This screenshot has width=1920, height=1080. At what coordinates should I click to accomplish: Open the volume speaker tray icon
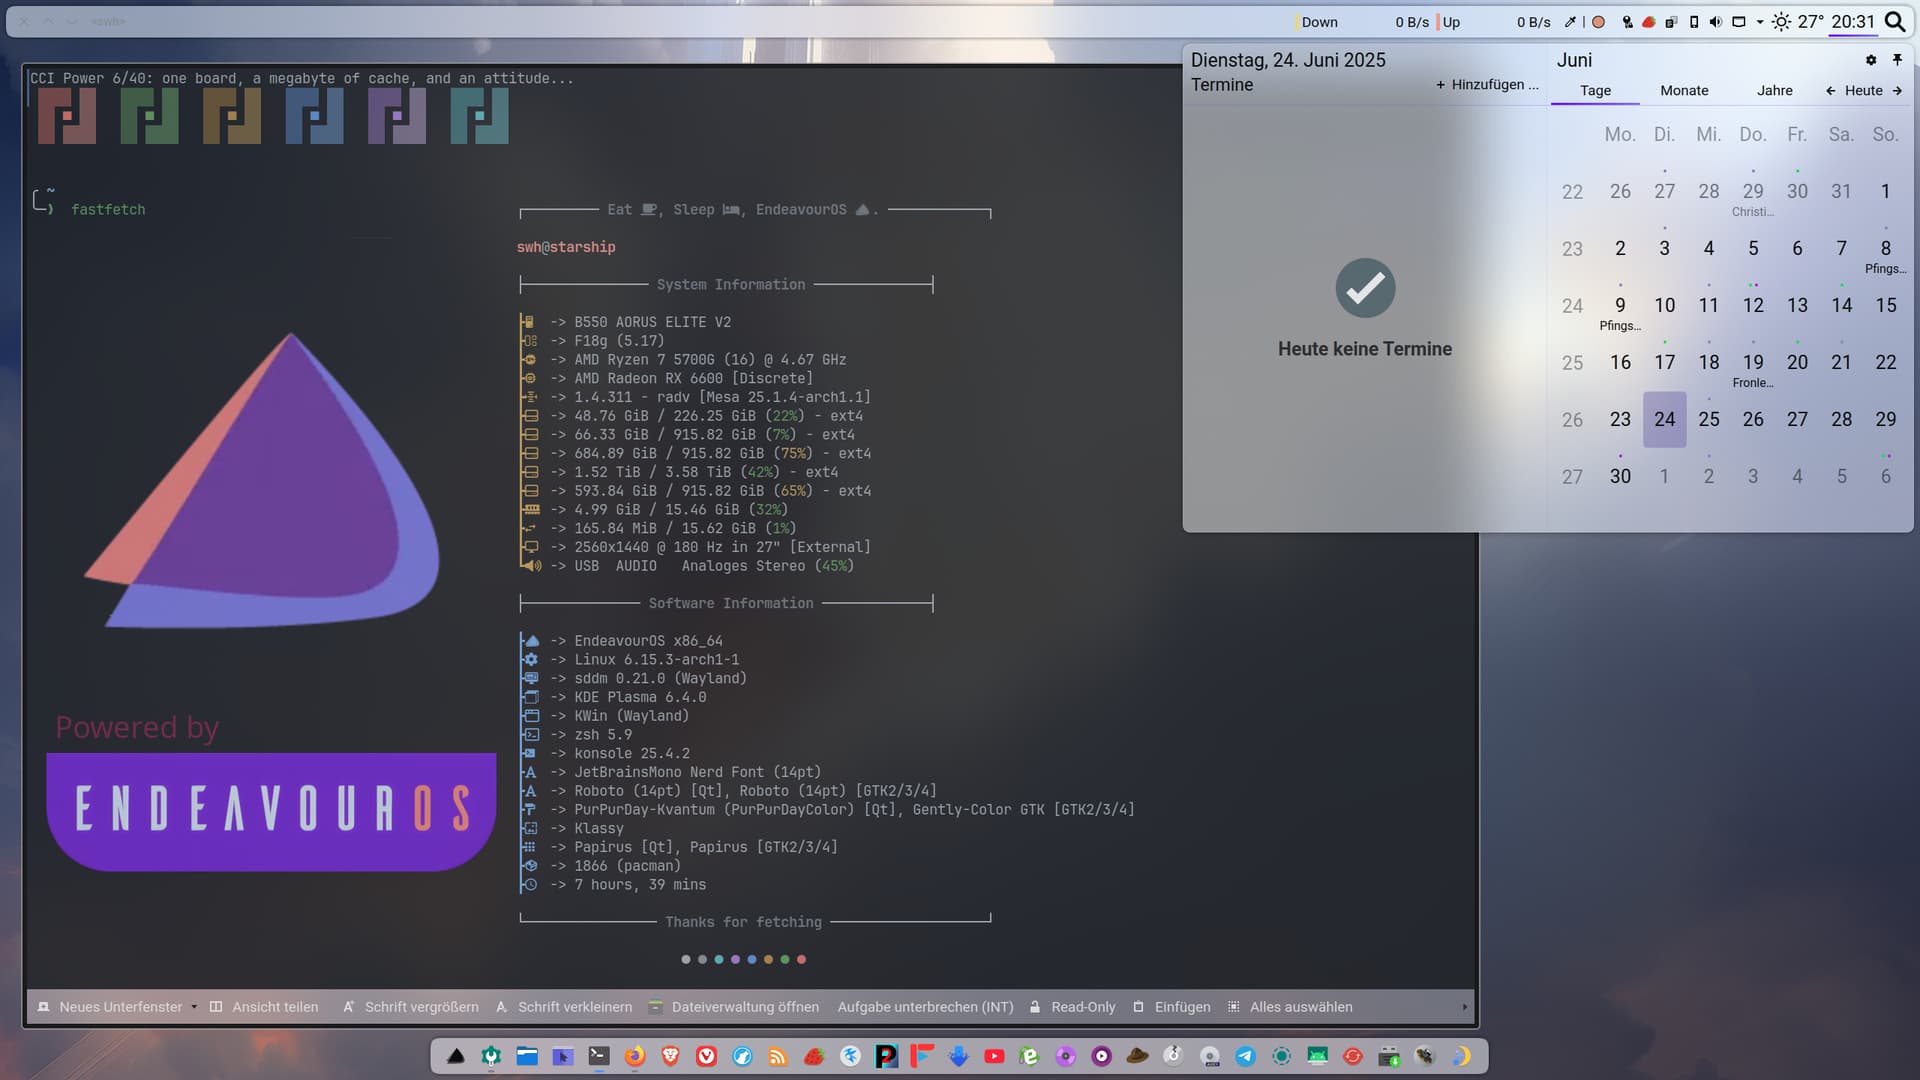click(x=1716, y=22)
